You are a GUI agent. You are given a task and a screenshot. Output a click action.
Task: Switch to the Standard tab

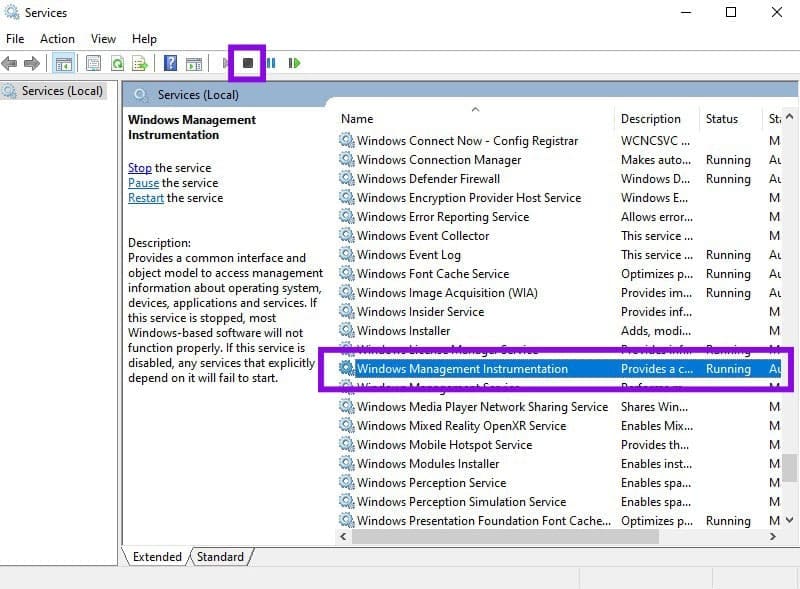coord(220,557)
